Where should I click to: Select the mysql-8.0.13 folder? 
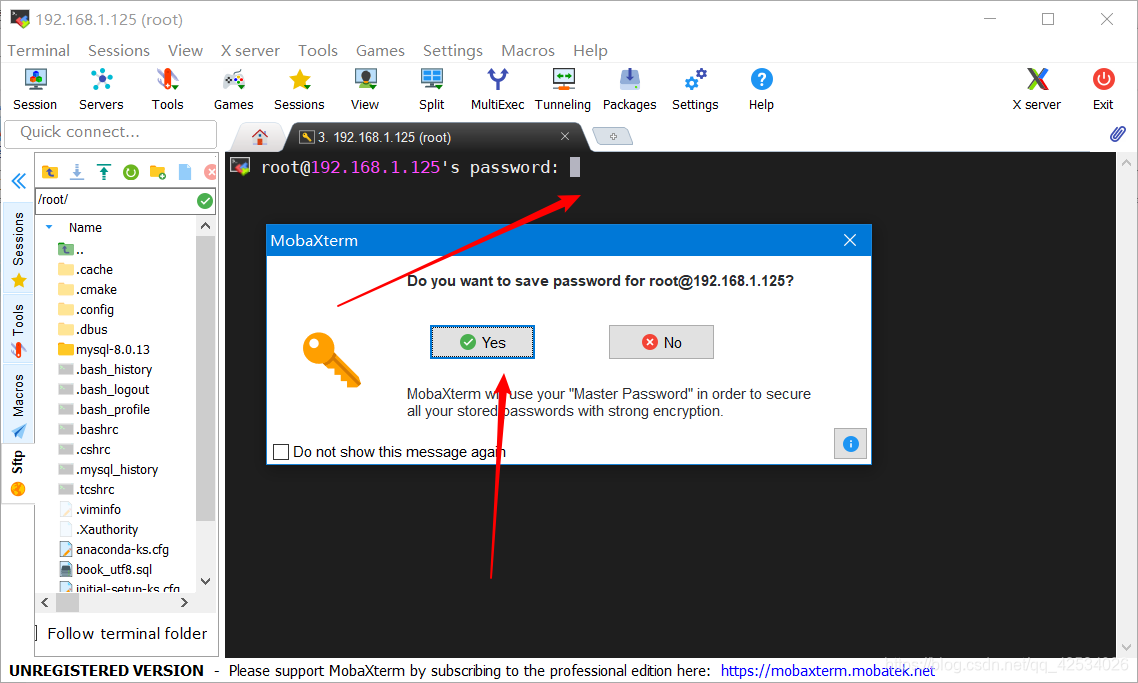112,349
